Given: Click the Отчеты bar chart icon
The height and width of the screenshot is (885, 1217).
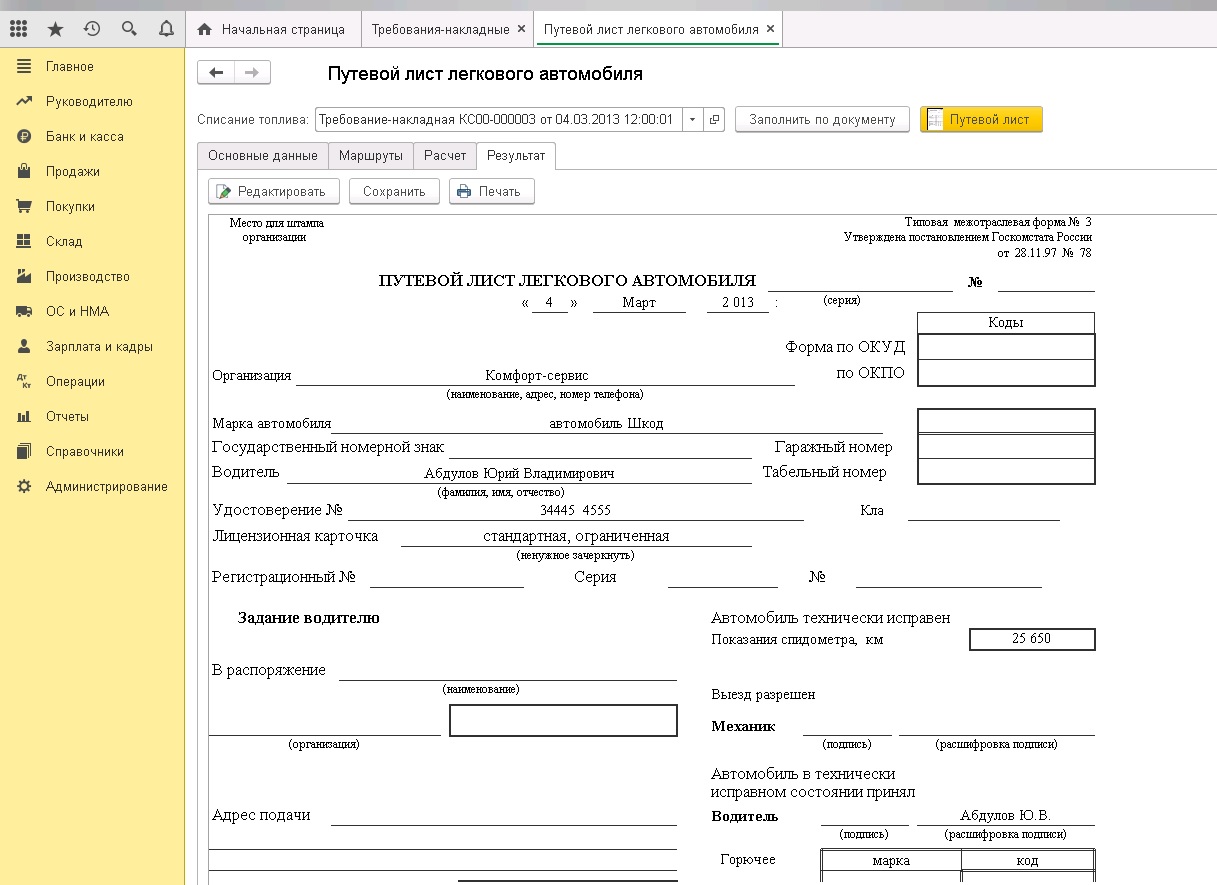Looking at the screenshot, I should 24,417.
